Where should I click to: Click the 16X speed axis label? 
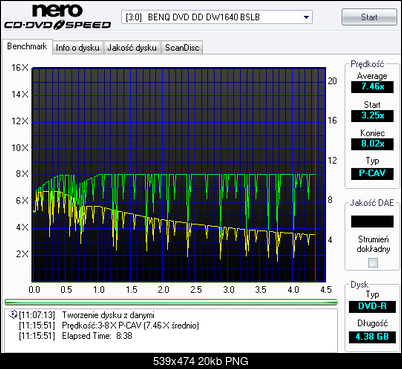[x=20, y=68]
